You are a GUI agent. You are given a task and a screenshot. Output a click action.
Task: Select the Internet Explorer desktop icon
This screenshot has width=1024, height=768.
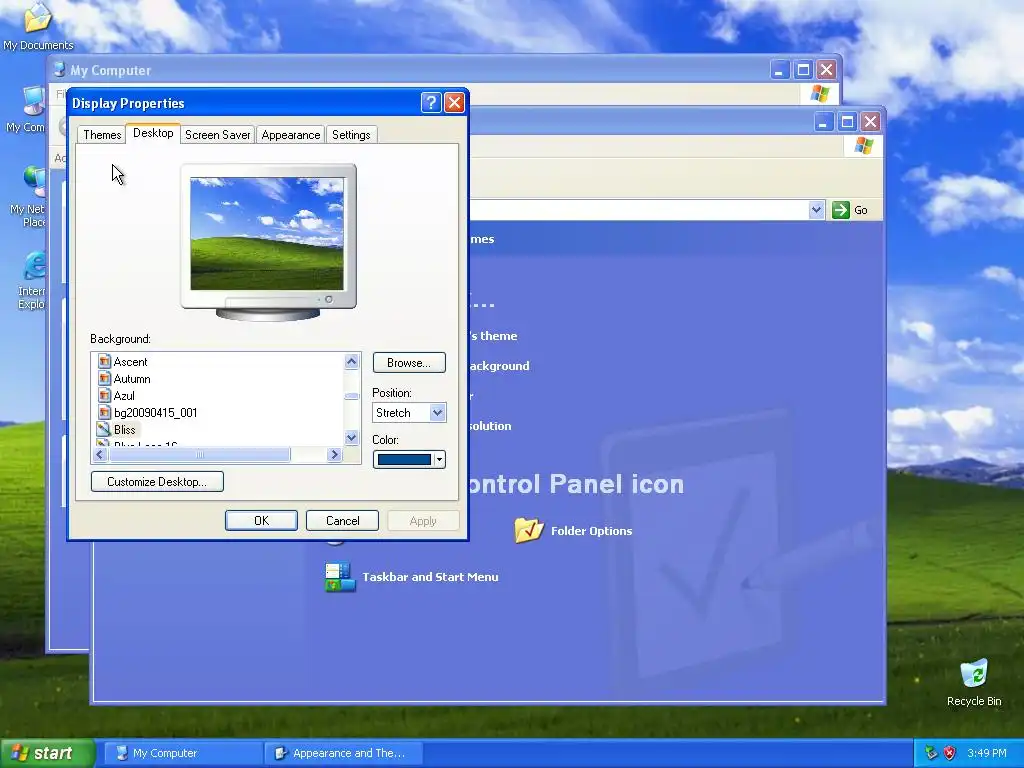pyautogui.click(x=33, y=280)
